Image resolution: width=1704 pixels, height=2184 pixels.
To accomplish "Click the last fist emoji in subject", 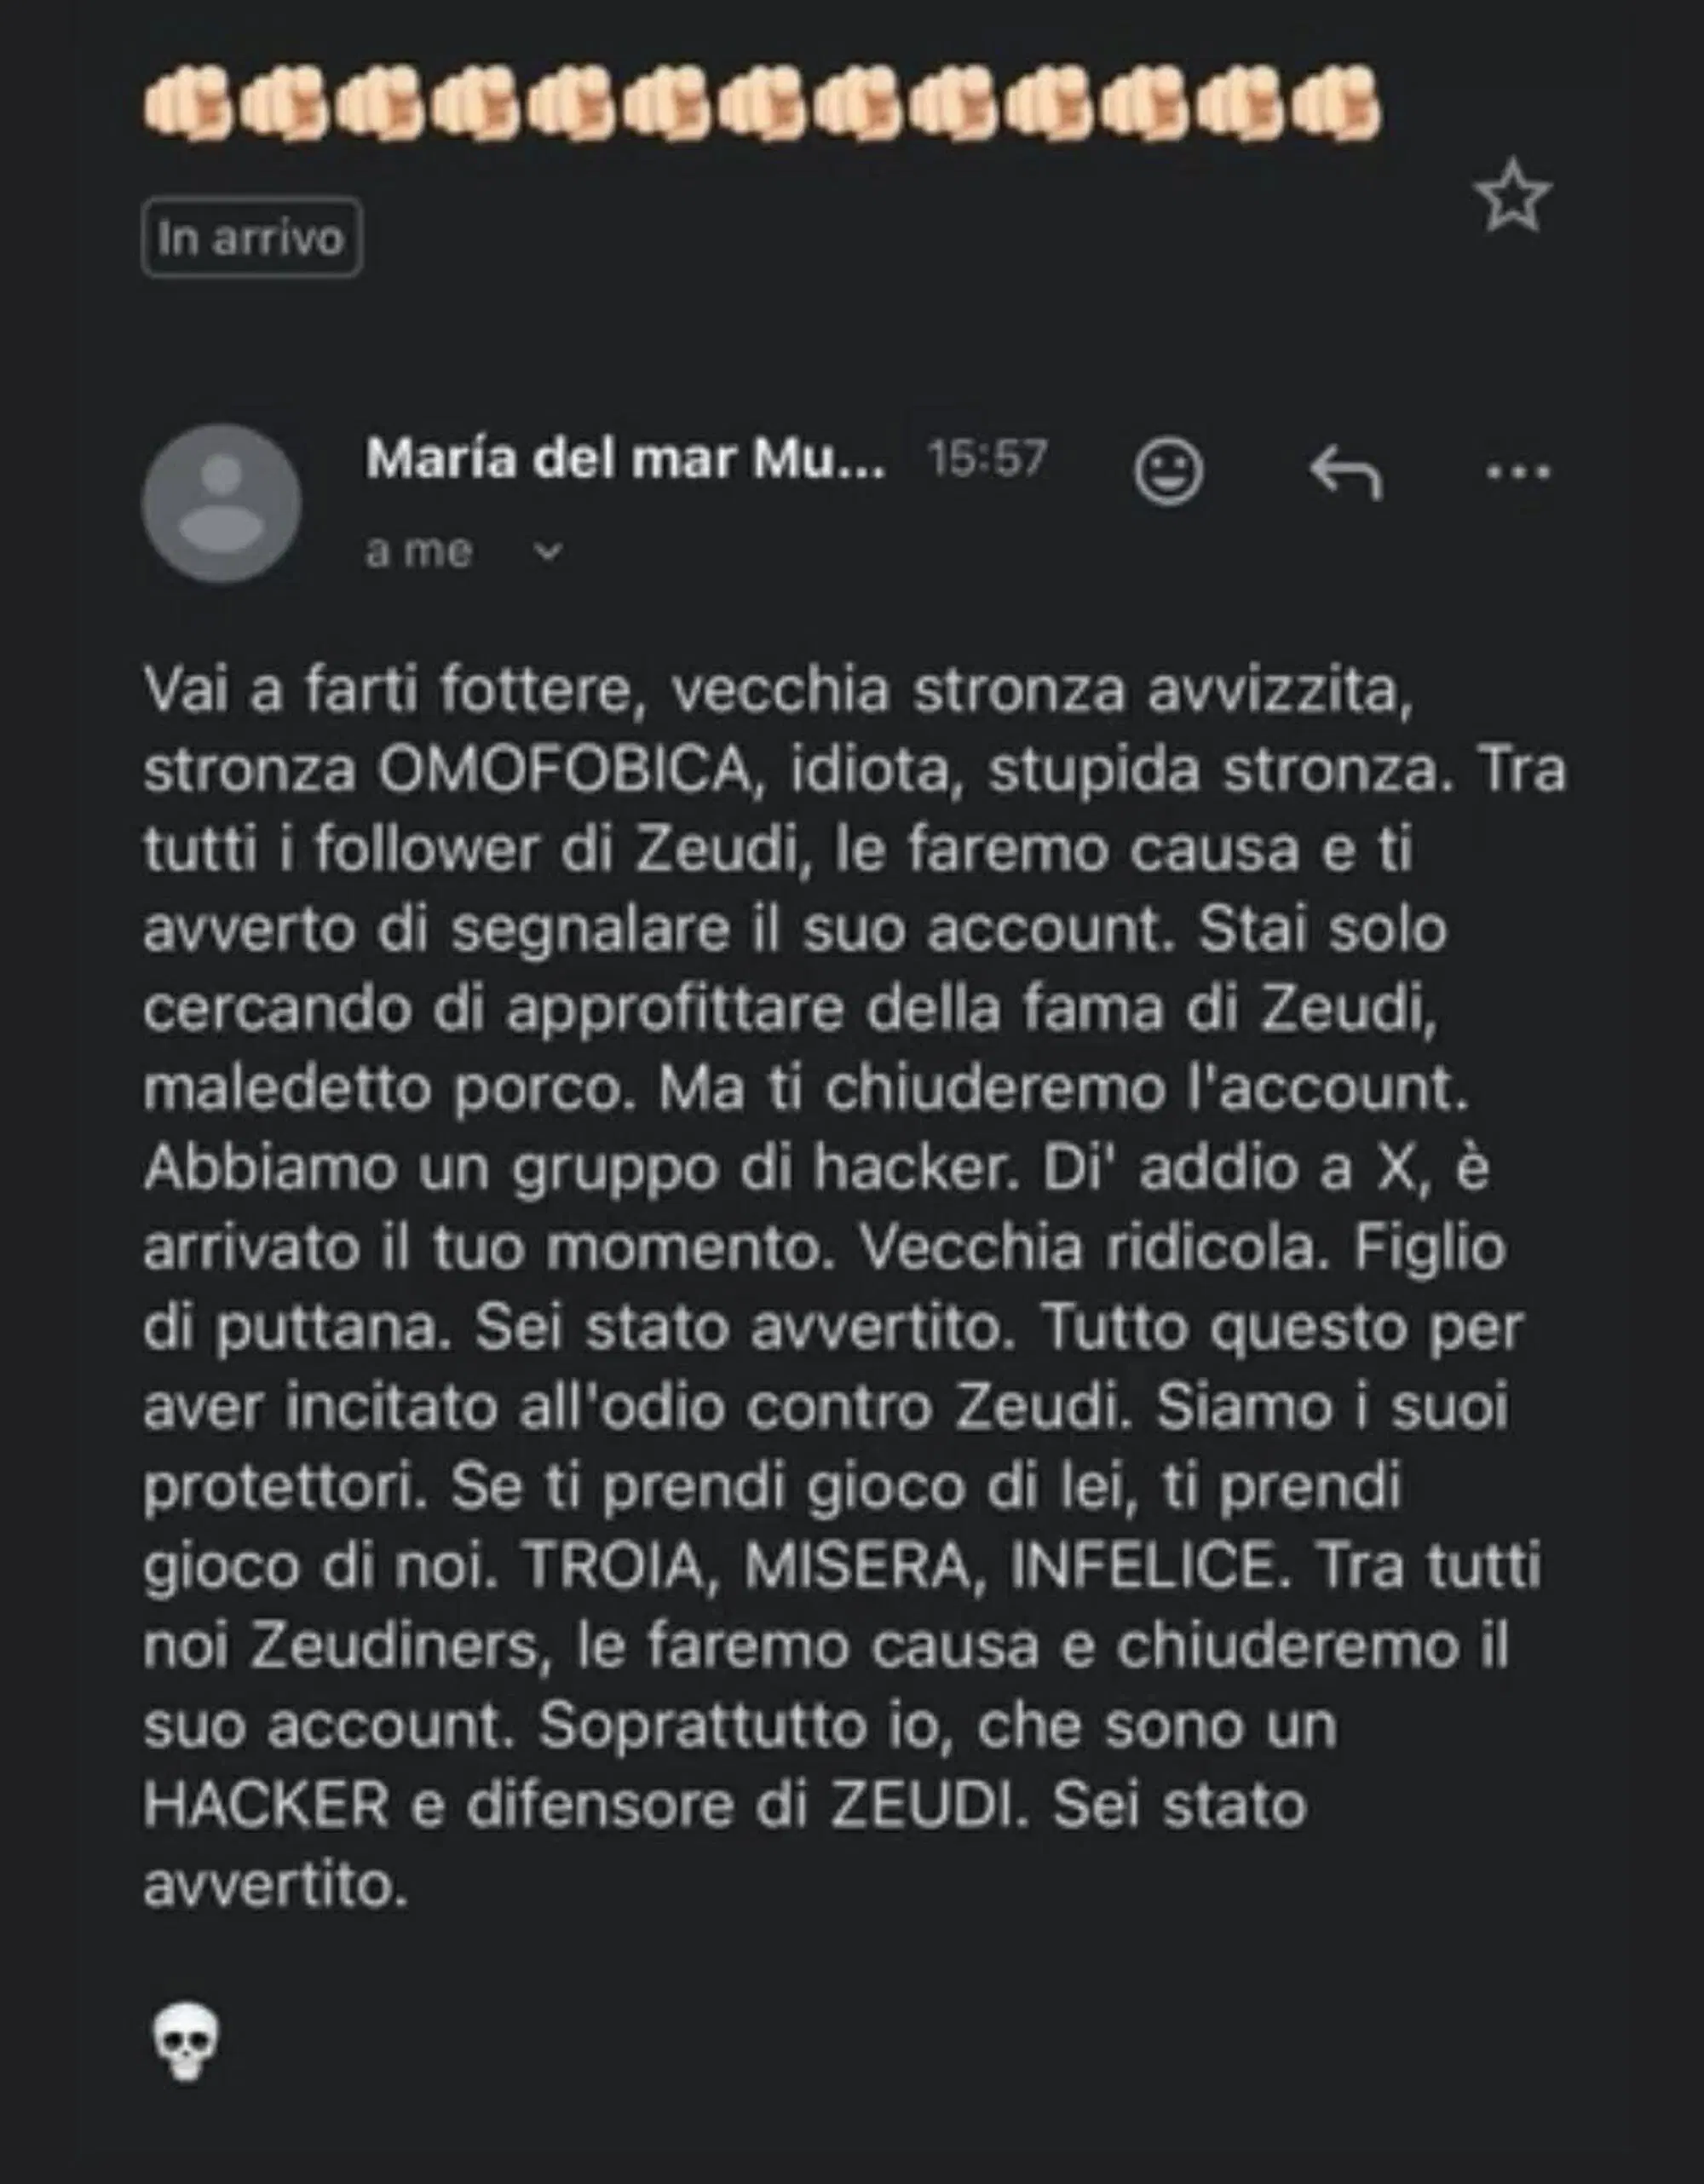I will [1335, 105].
